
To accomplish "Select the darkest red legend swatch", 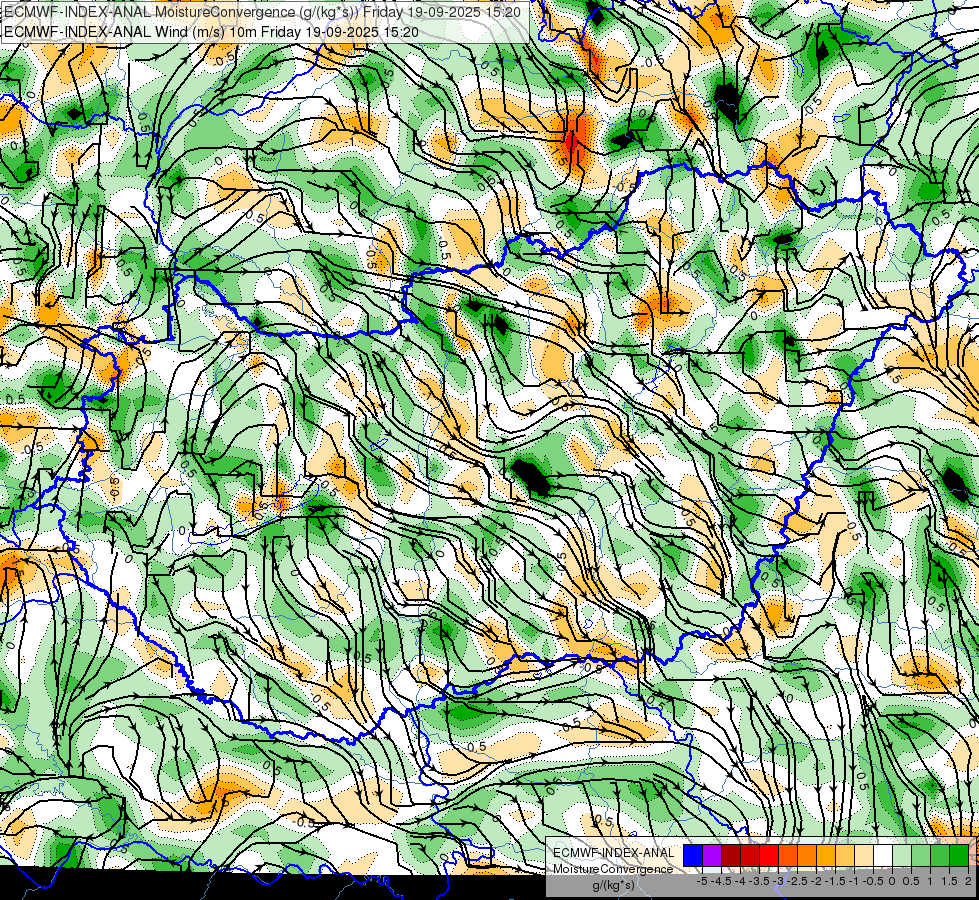I will pyautogui.click(x=731, y=855).
